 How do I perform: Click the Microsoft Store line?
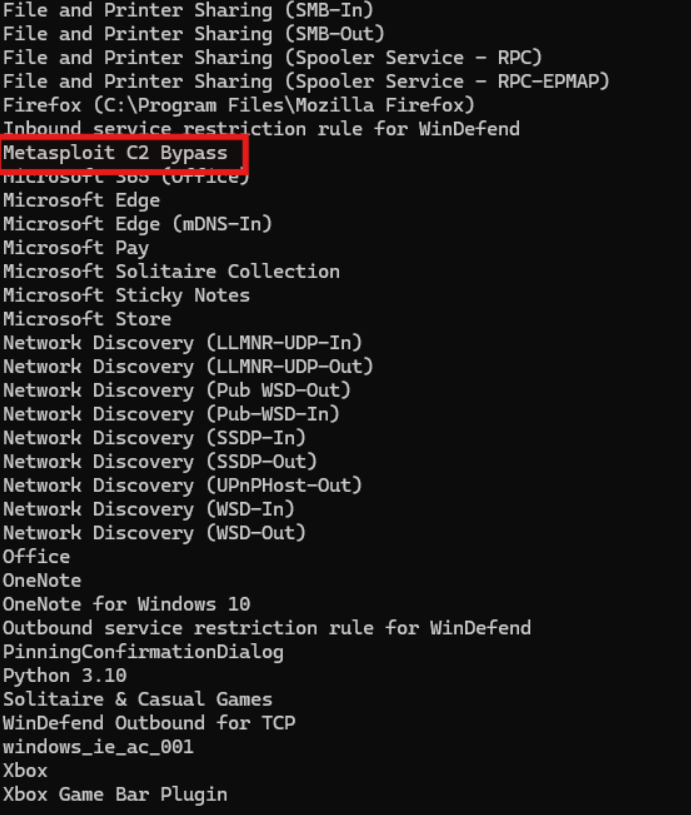(x=87, y=319)
